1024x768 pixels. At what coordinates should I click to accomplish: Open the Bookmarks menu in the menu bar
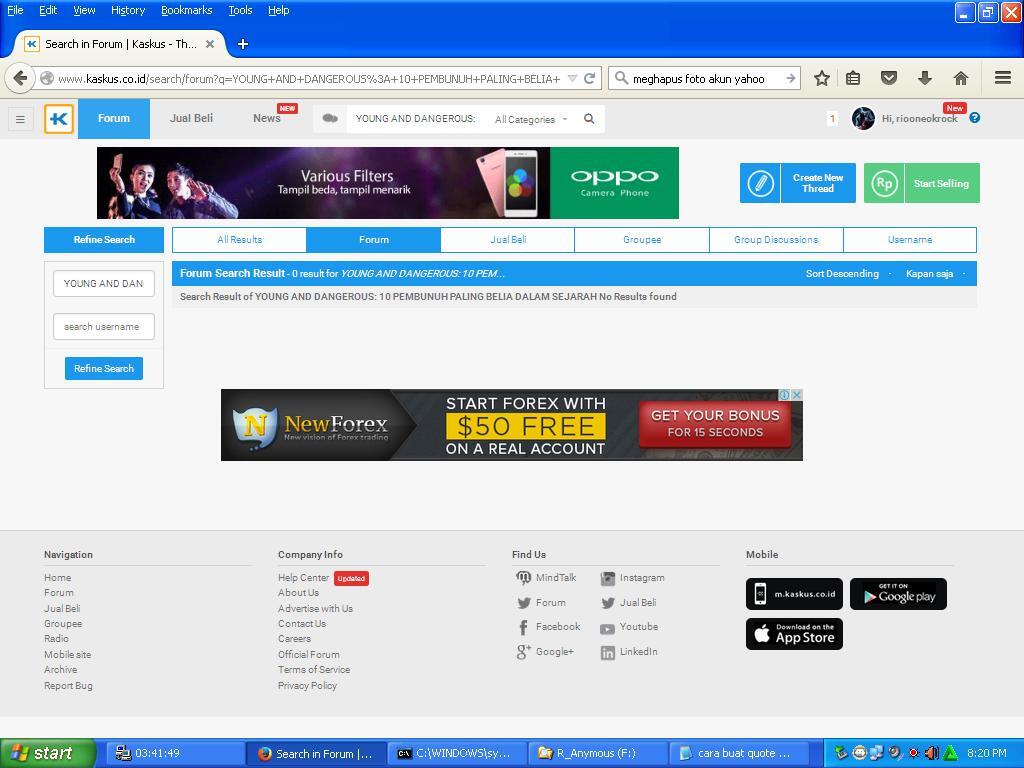coord(187,10)
